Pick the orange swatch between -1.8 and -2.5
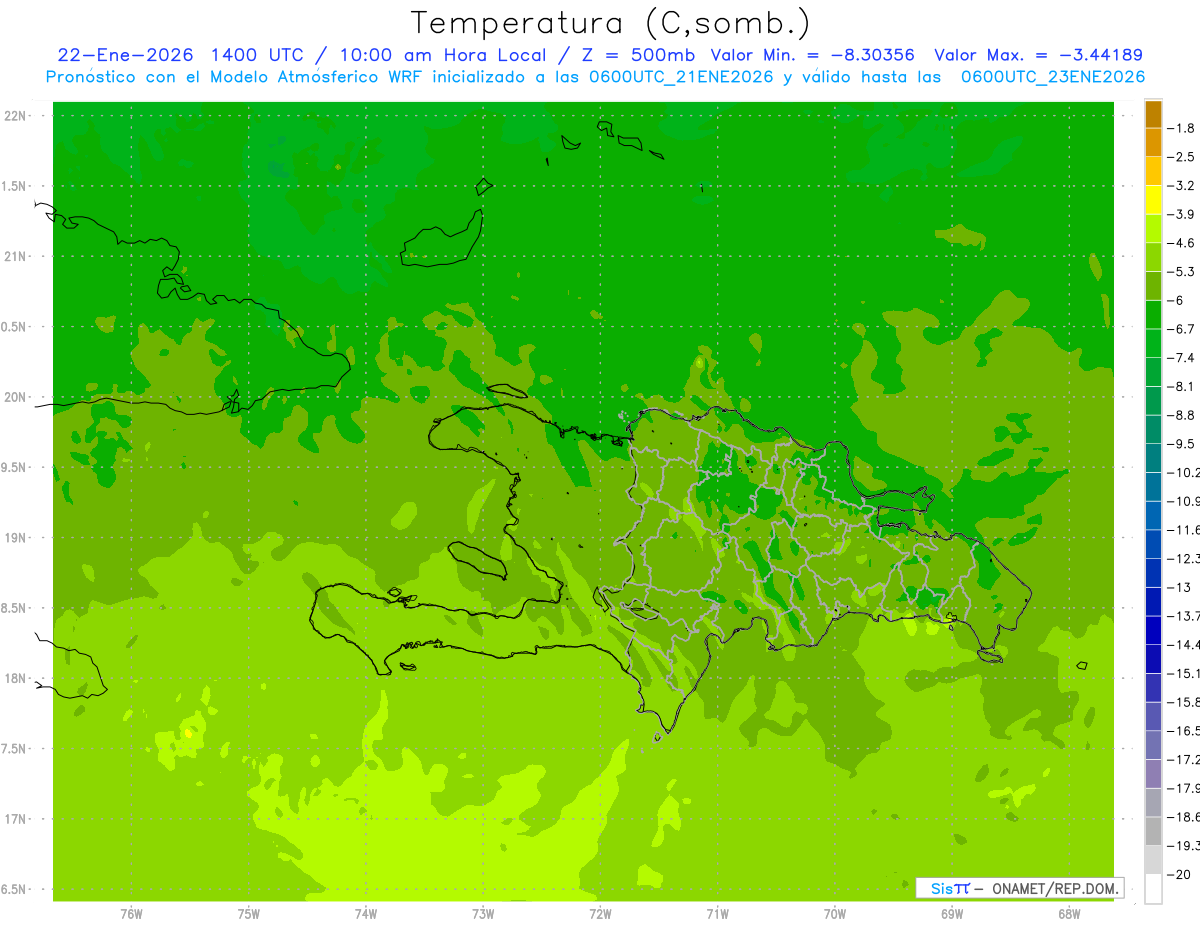This screenshot has width=1200, height=927. 1153,142
